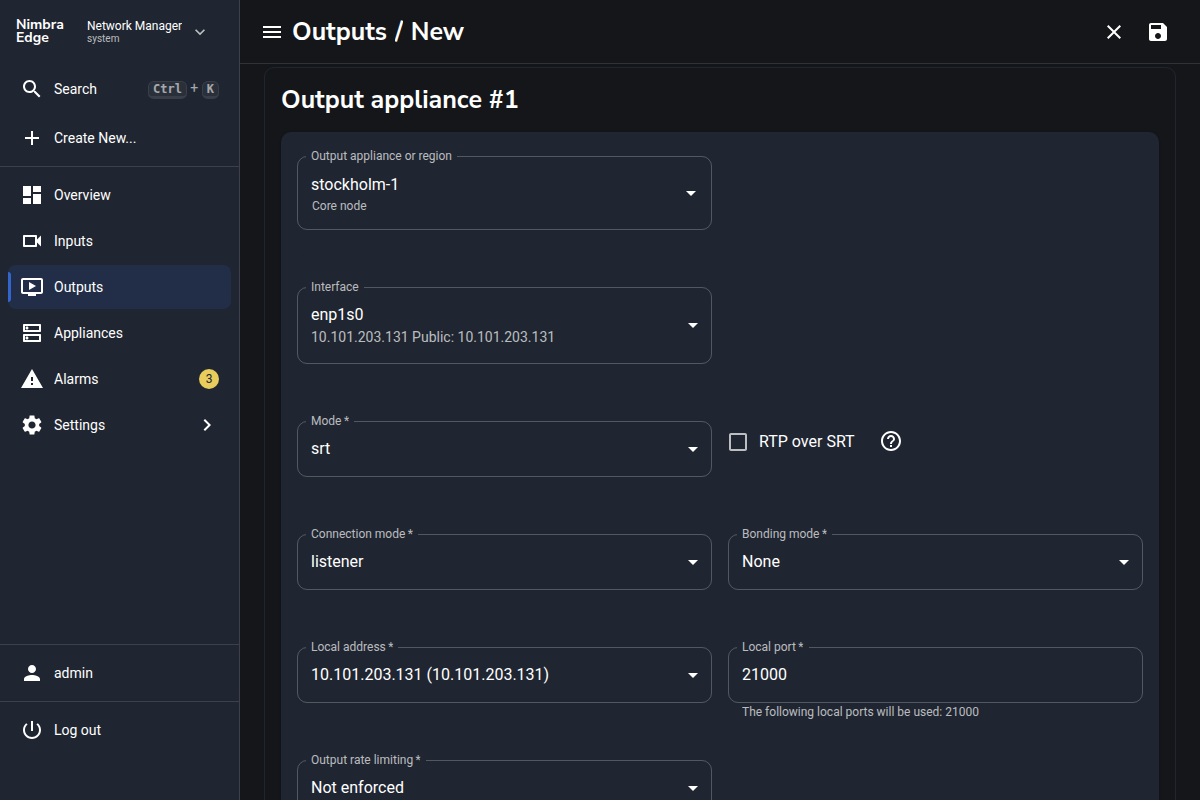Click the Appliances server icon
1200x800 pixels.
tap(32, 333)
